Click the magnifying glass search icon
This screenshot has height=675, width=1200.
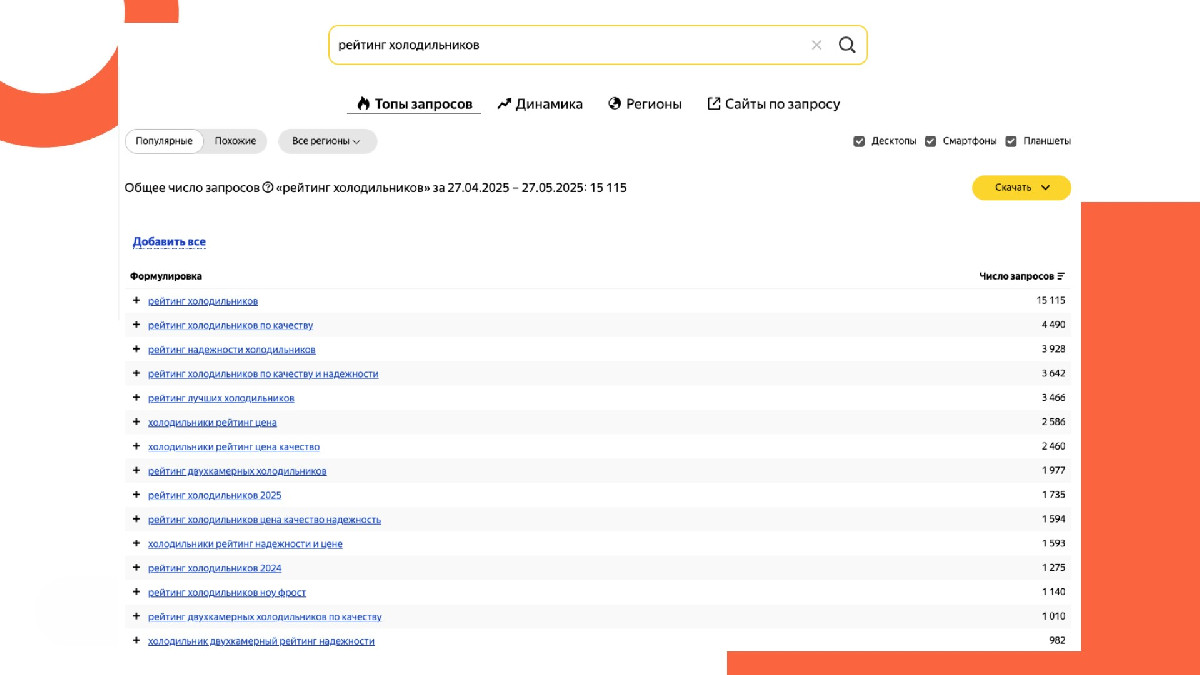click(846, 45)
